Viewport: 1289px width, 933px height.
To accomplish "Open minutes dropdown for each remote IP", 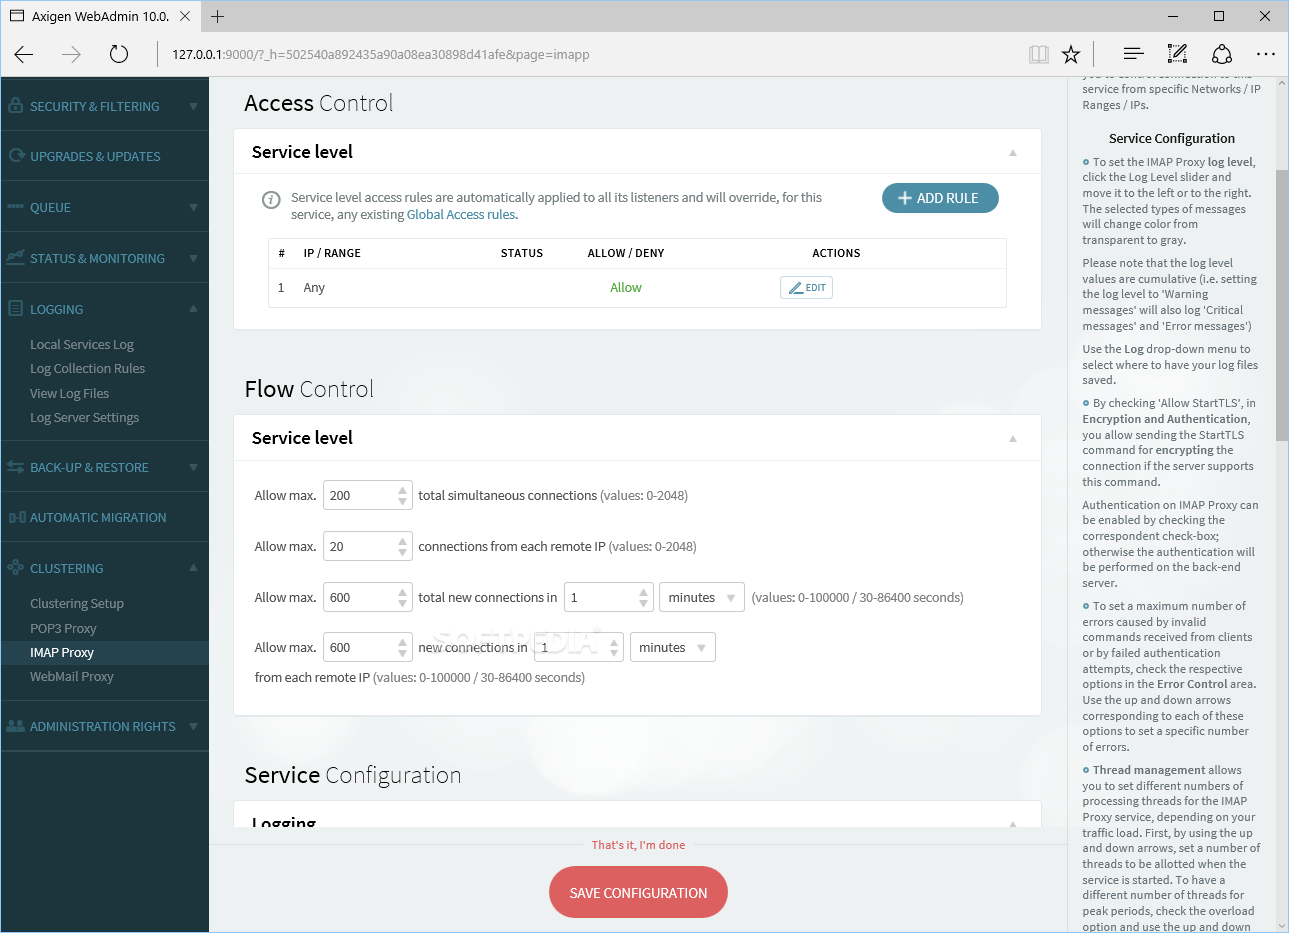I will (672, 647).
